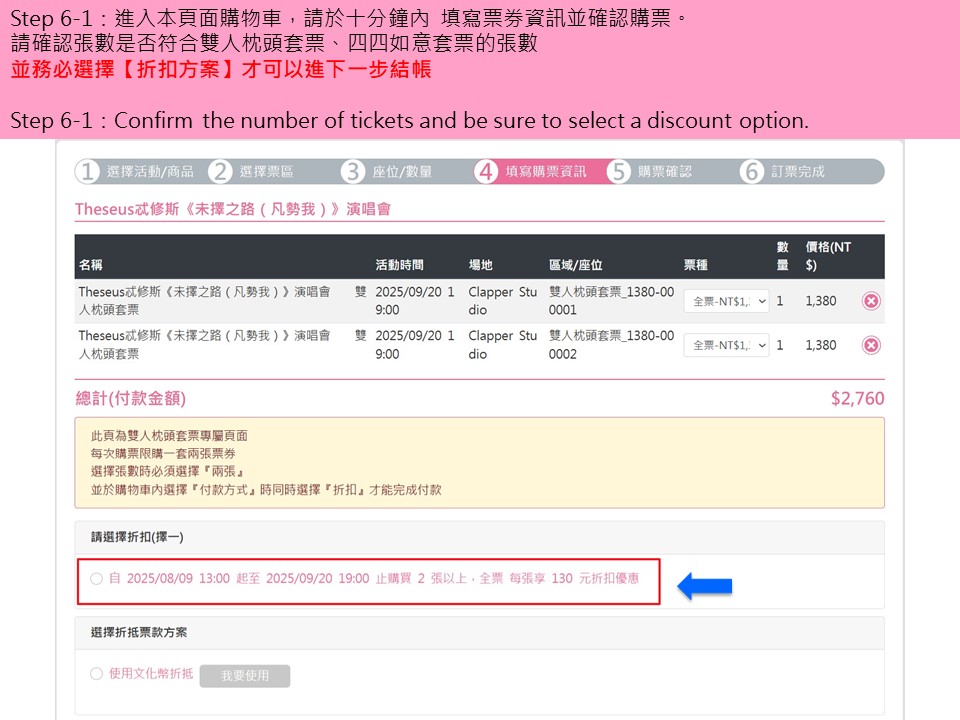The image size is (960, 720).
Task: Click the step 5 circle icon
Action: (619, 172)
